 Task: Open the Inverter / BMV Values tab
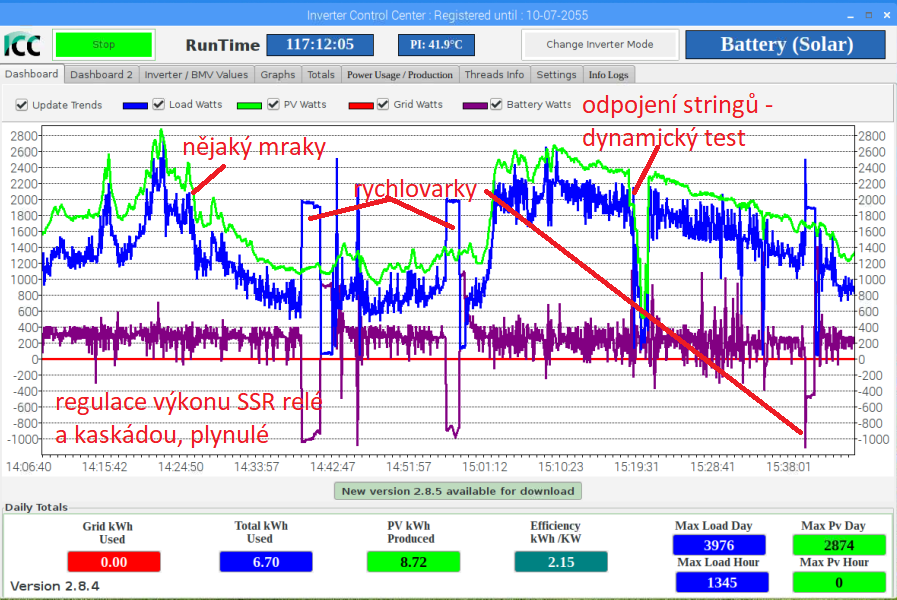point(196,75)
